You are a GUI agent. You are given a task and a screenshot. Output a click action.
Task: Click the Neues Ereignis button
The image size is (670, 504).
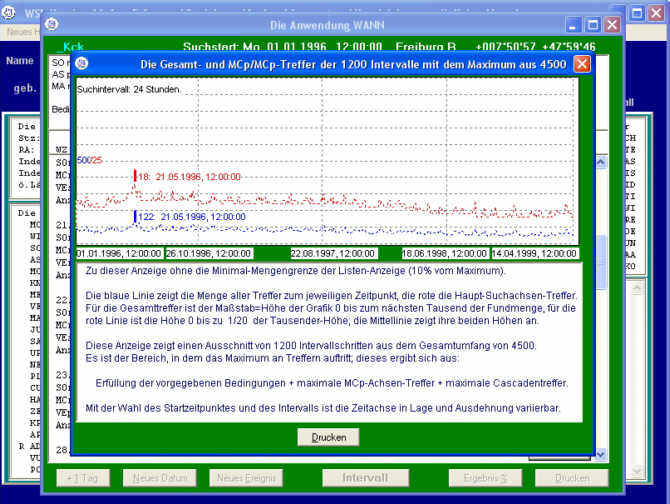pos(246,478)
